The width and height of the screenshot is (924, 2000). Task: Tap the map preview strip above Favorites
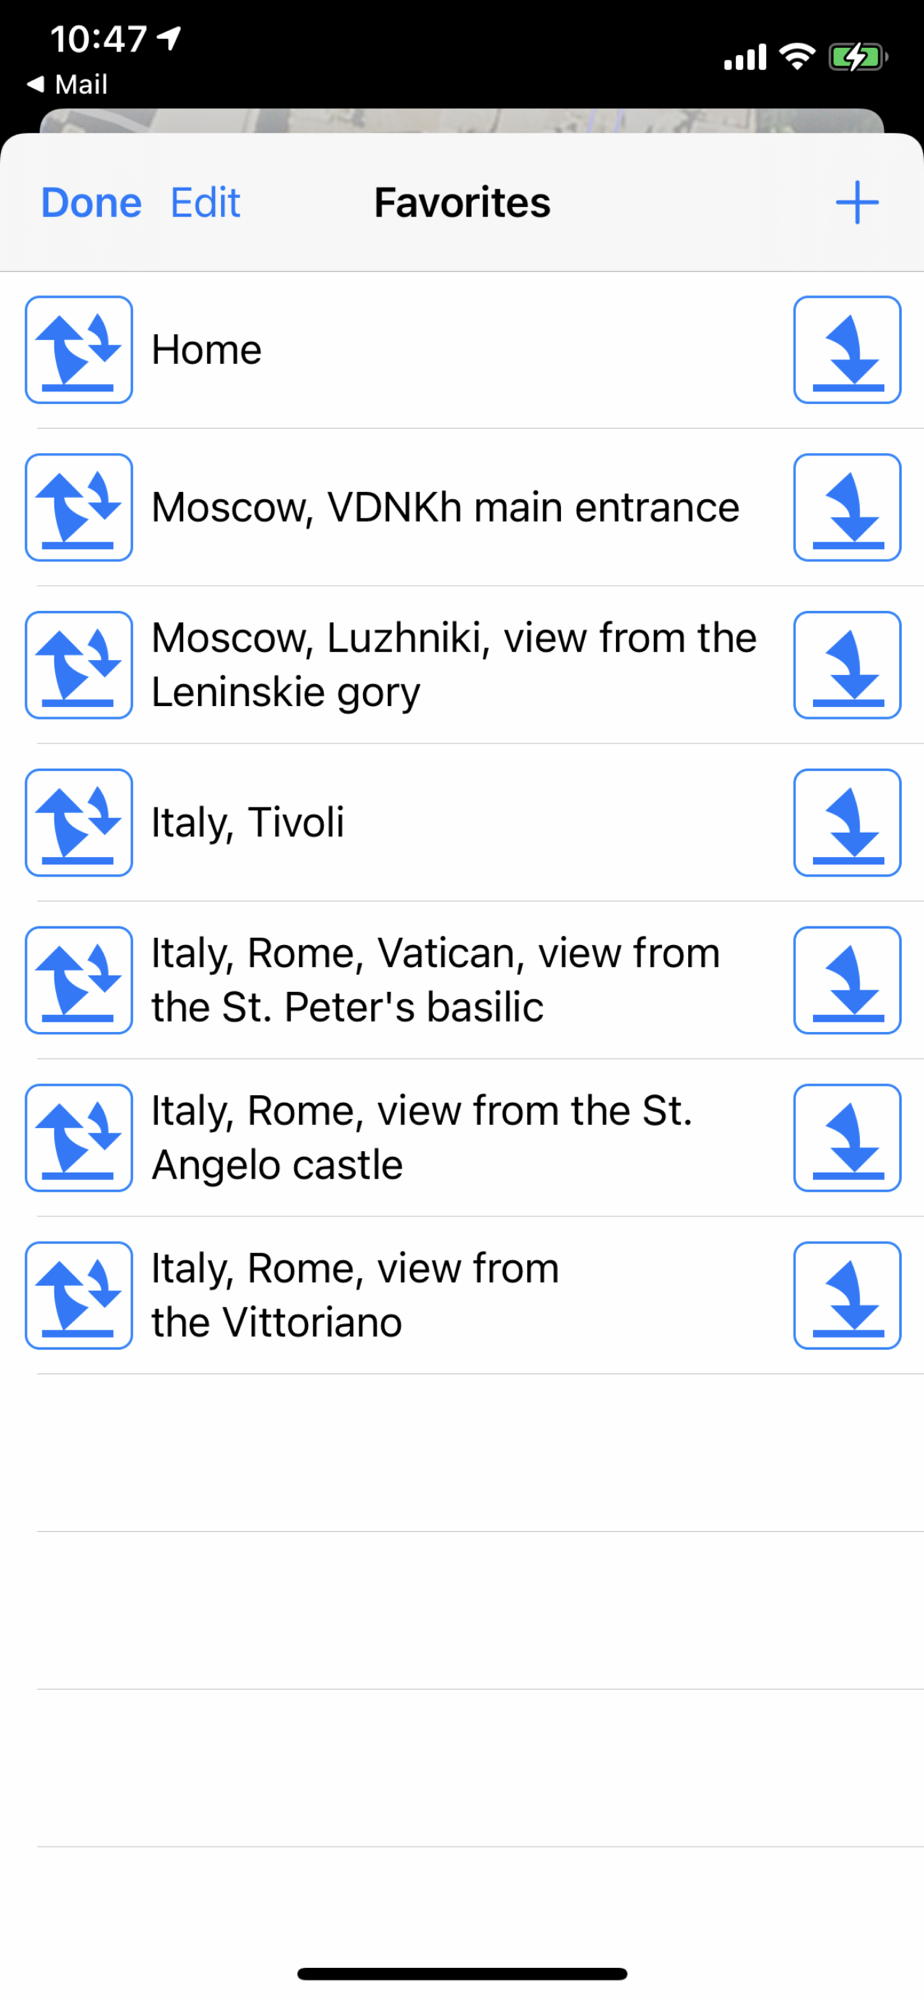461,120
